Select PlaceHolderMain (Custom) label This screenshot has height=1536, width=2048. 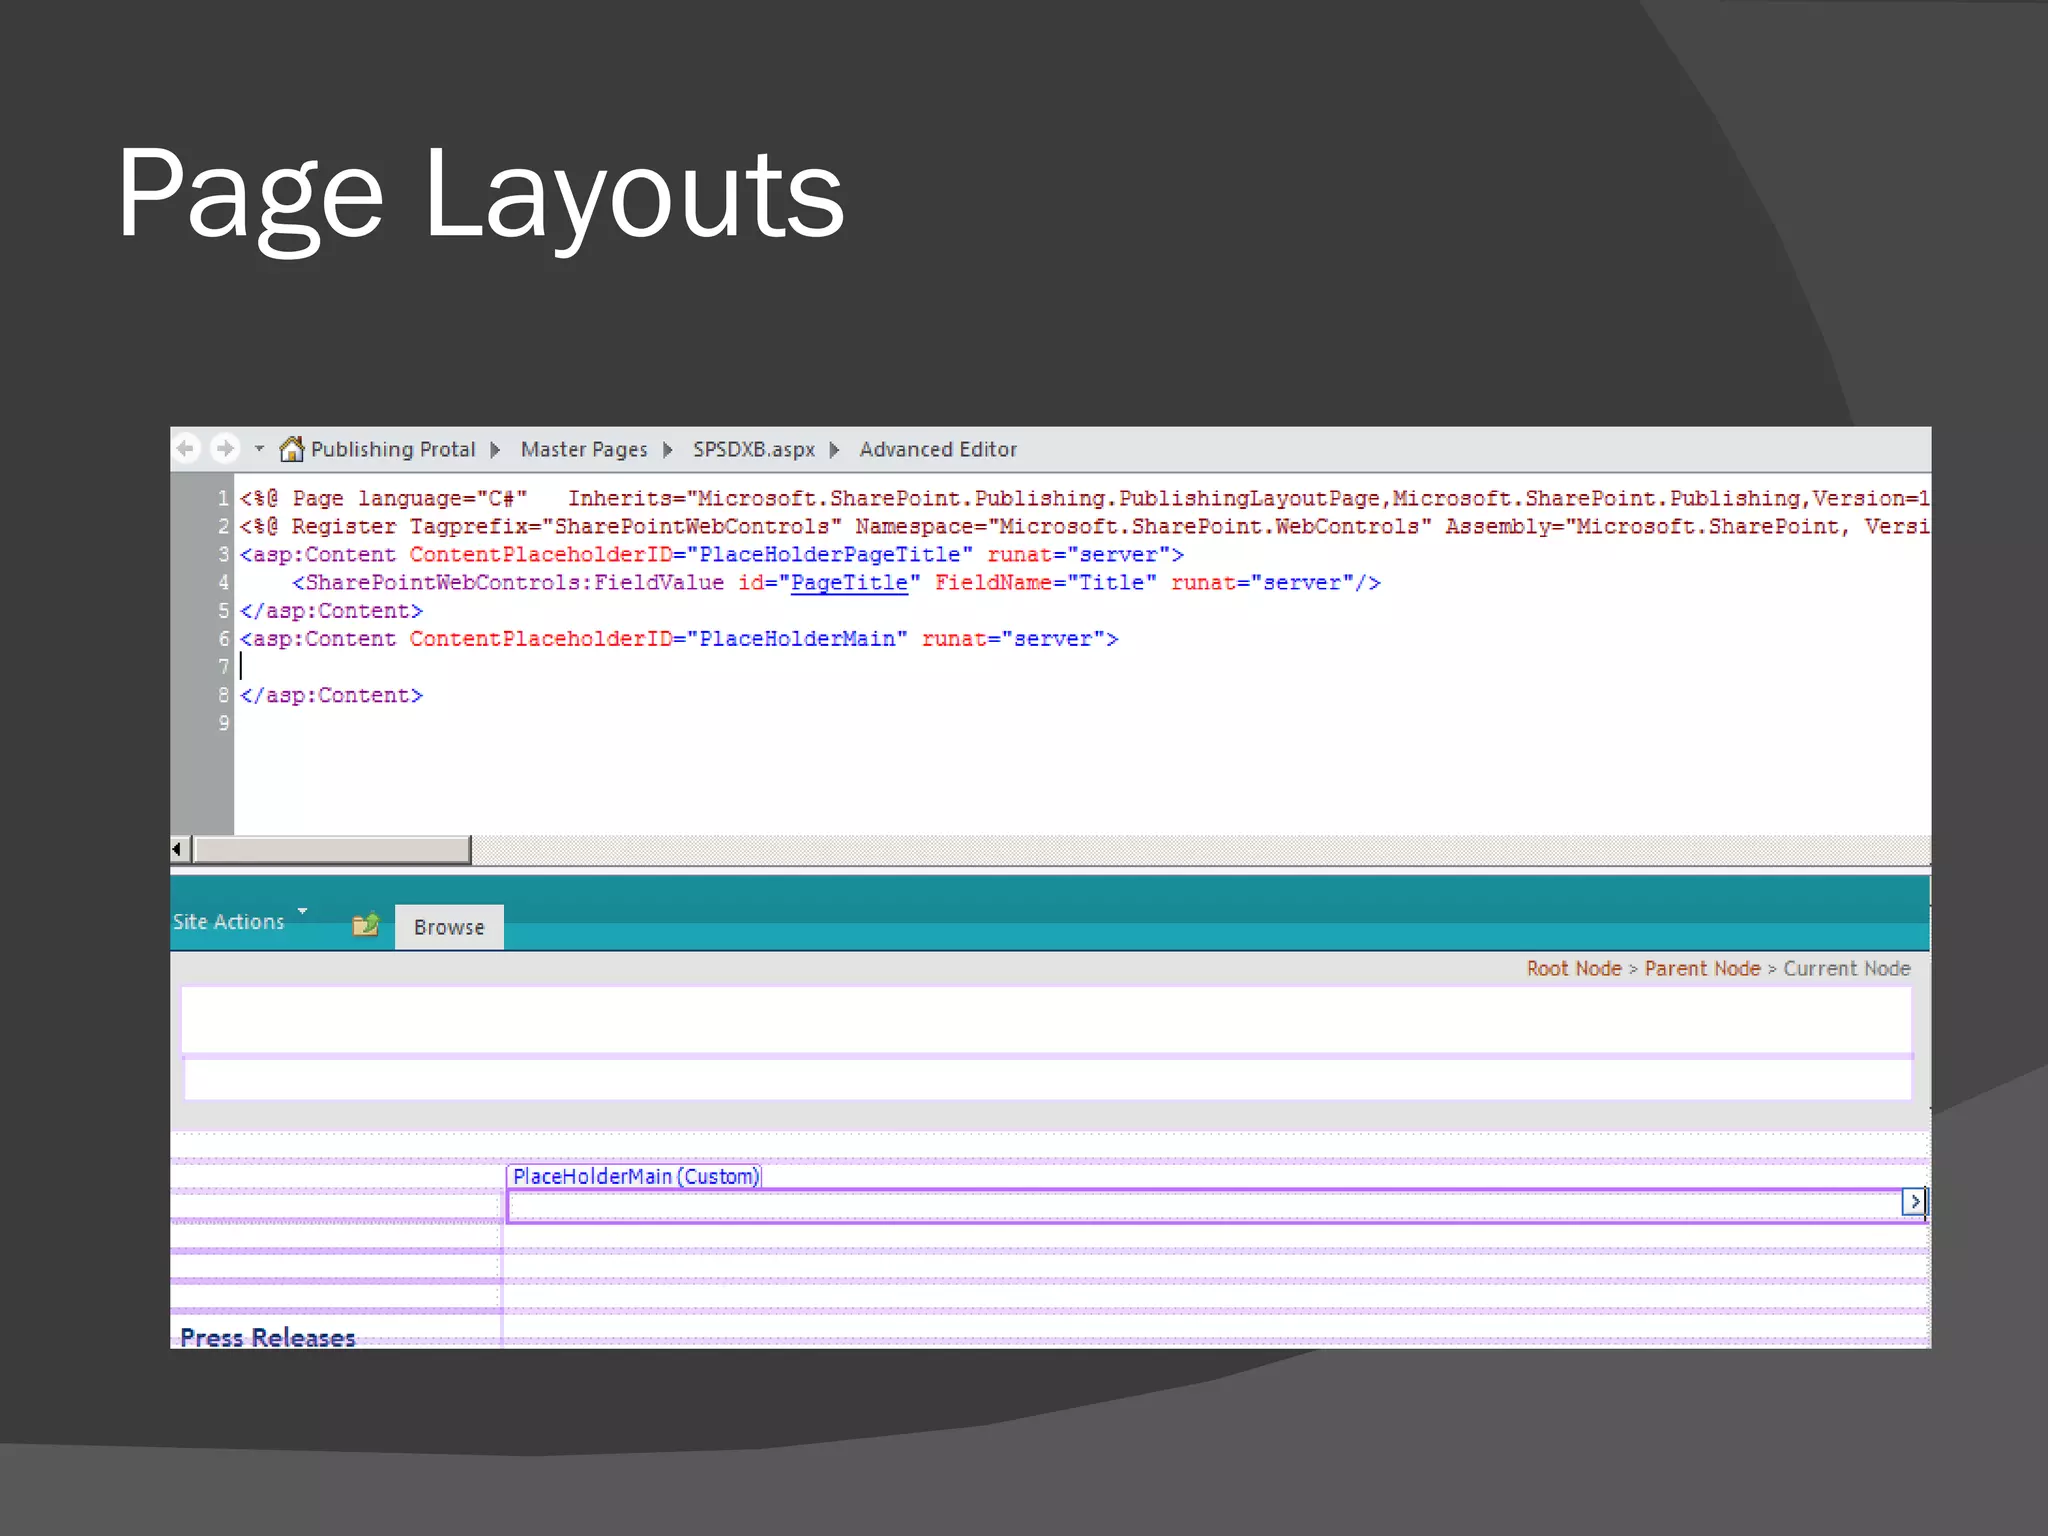pos(635,1176)
